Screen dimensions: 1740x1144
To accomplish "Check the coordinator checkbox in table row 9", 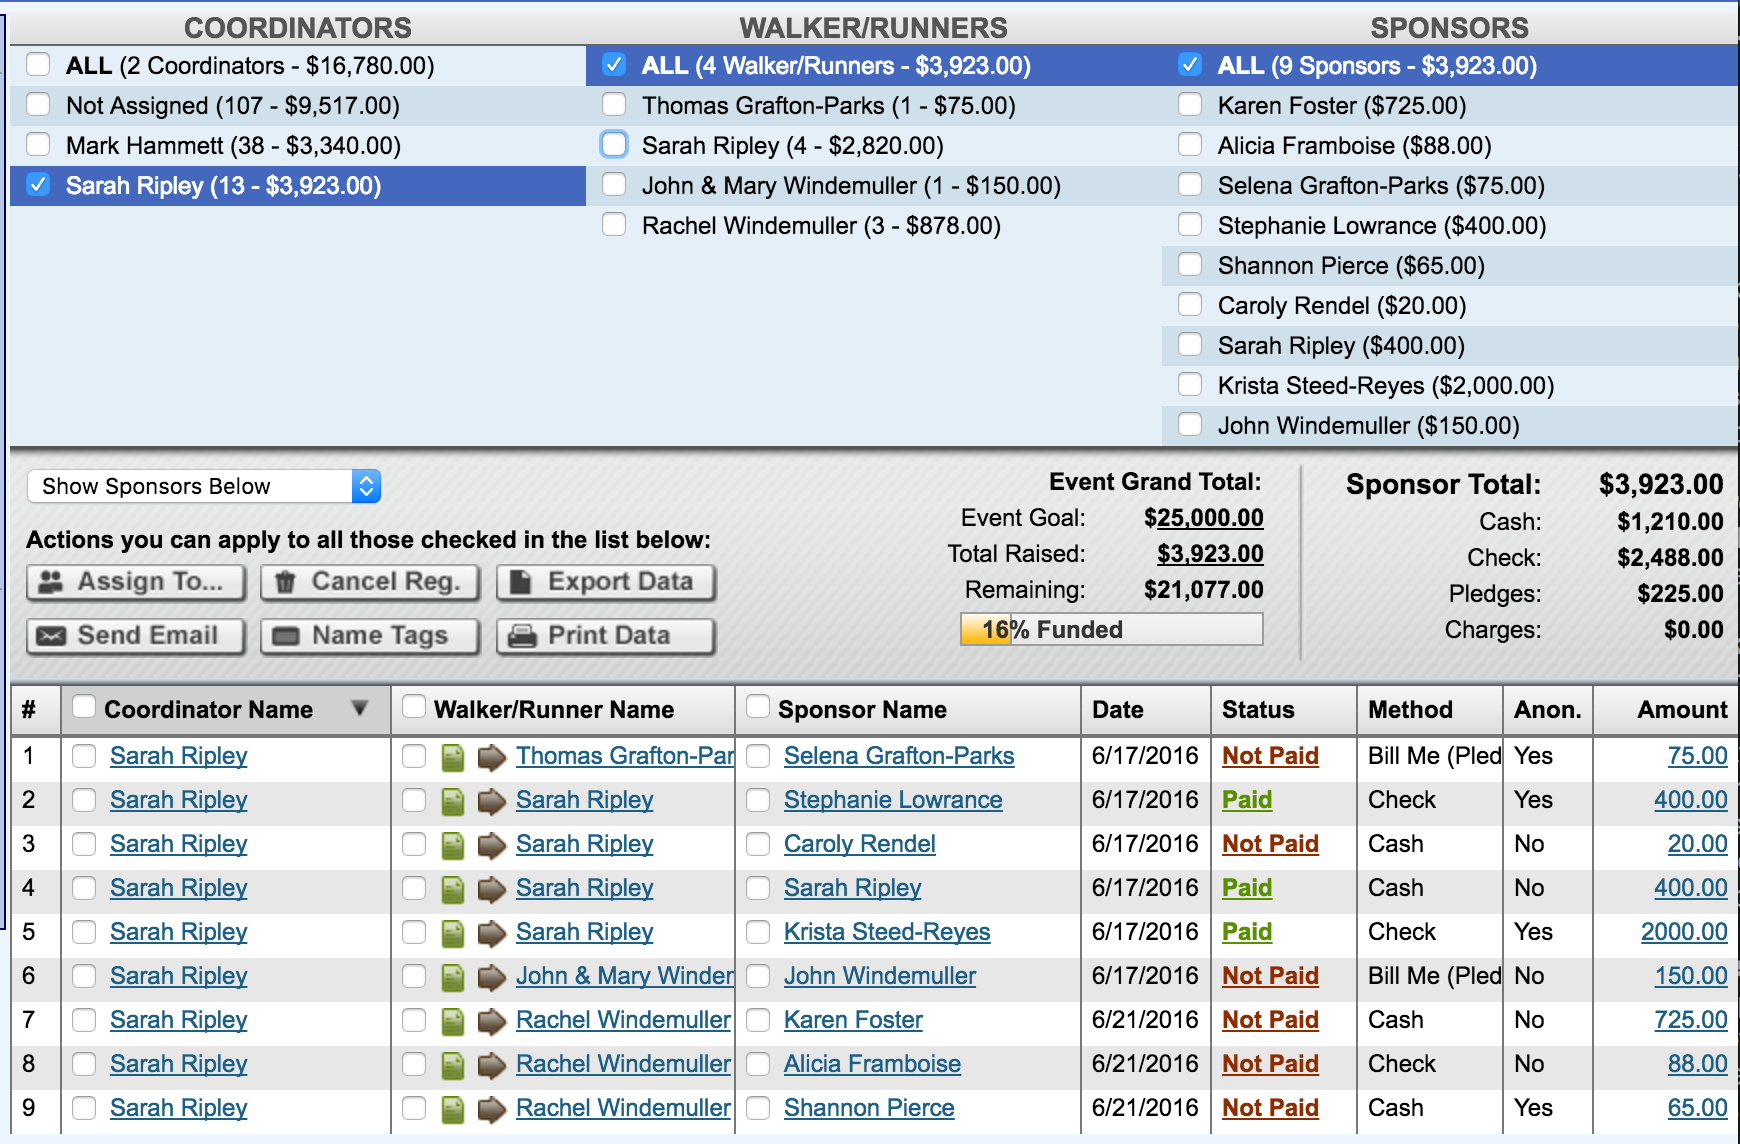I will click(84, 1109).
